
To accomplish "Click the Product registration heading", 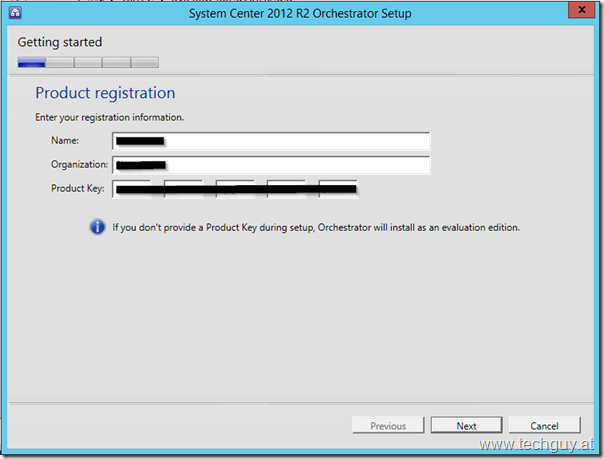I will (105, 93).
